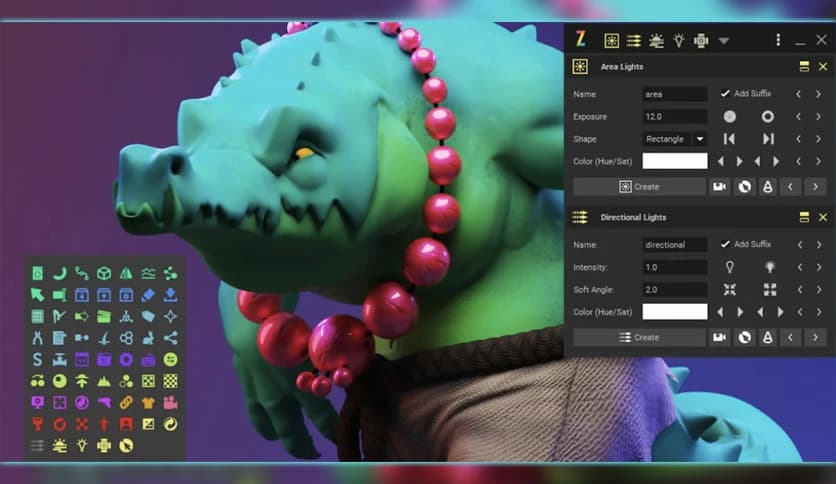Click the camera icon next to Directional Lights Create
Screen dimensions: 836x484
tap(720, 337)
